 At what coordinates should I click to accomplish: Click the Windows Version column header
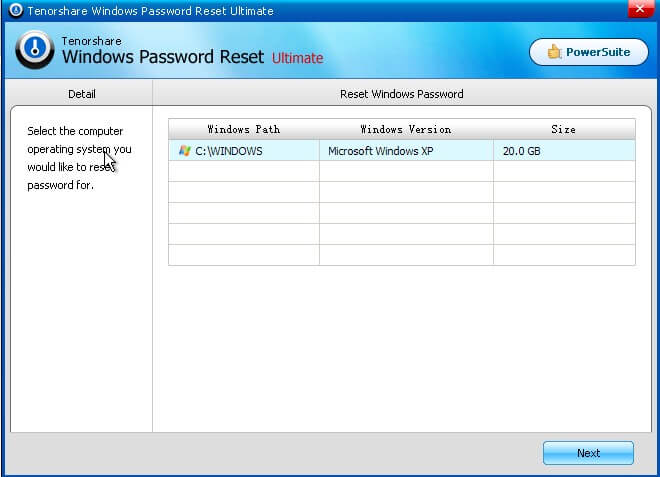point(406,129)
